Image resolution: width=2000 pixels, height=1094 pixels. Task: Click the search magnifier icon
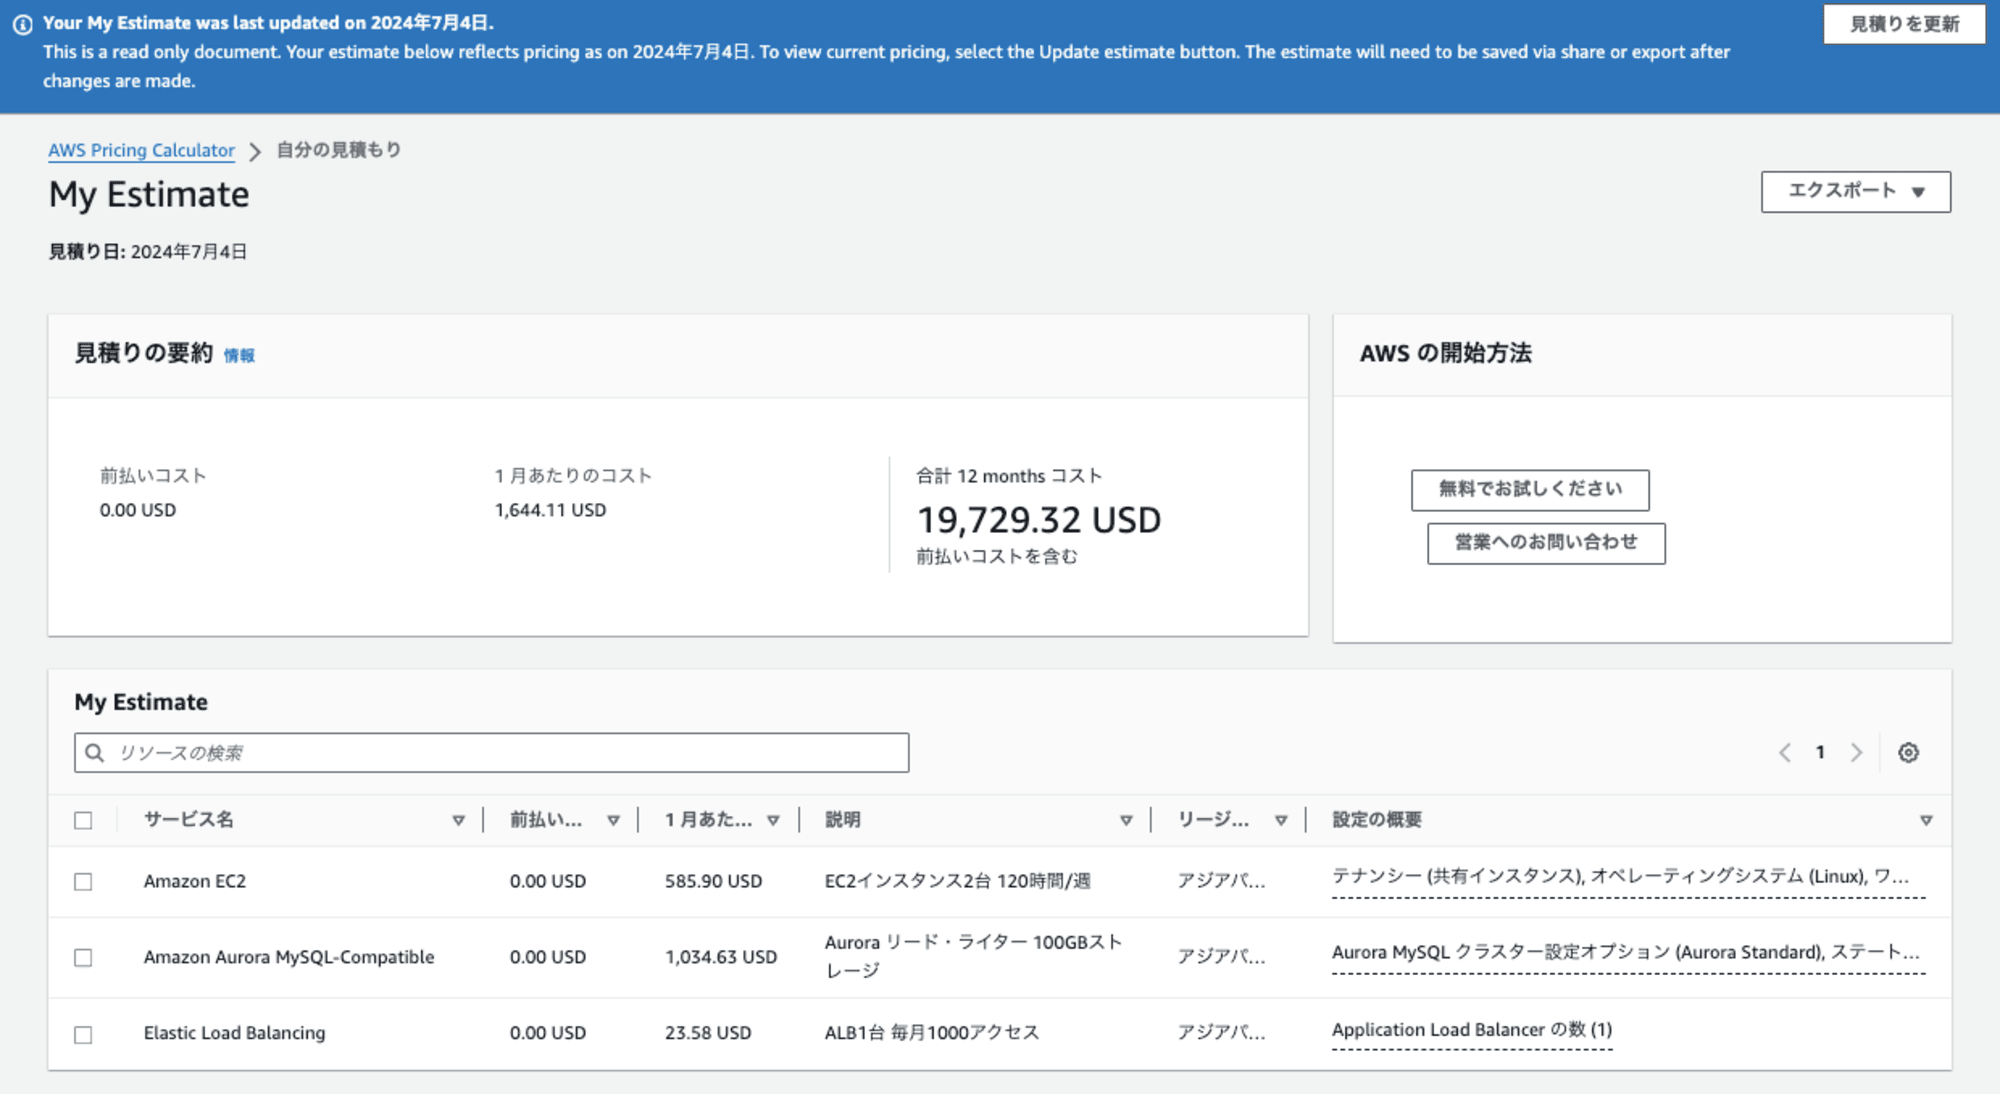(x=95, y=753)
